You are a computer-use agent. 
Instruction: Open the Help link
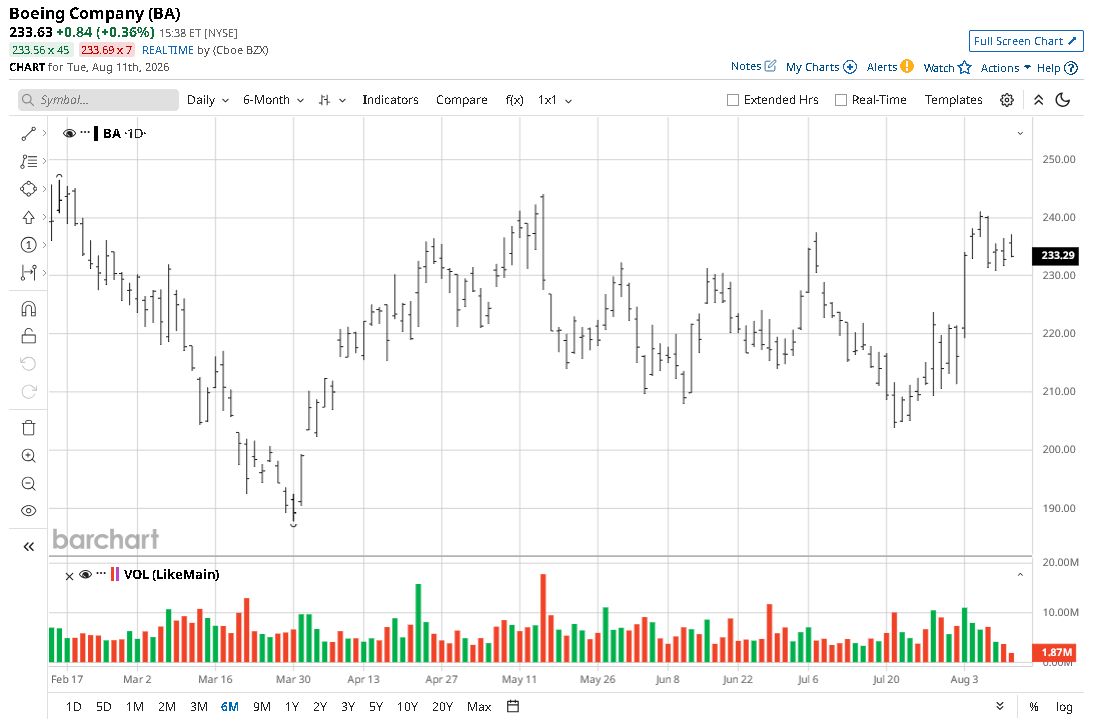coord(1057,68)
